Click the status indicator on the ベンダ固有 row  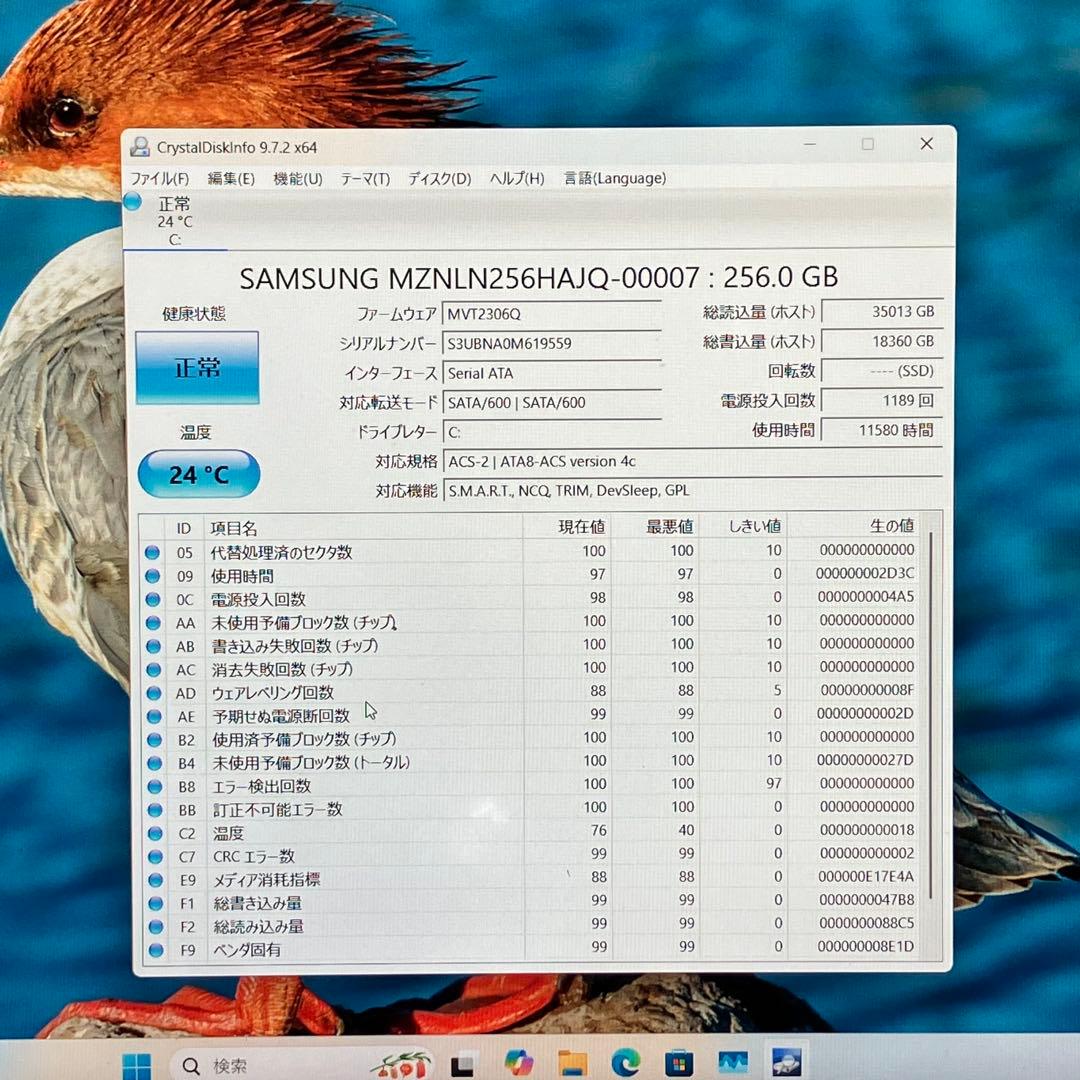tap(155, 949)
